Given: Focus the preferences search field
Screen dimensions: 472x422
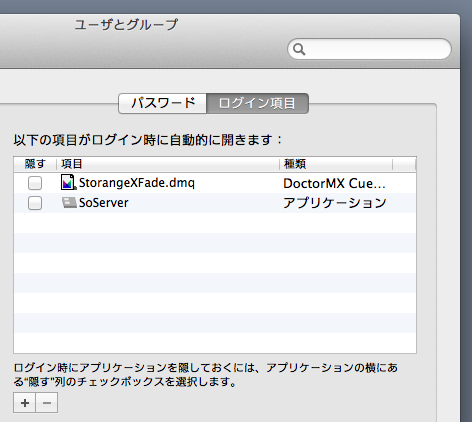Looking at the screenshot, I should pyautogui.click(x=369, y=49).
